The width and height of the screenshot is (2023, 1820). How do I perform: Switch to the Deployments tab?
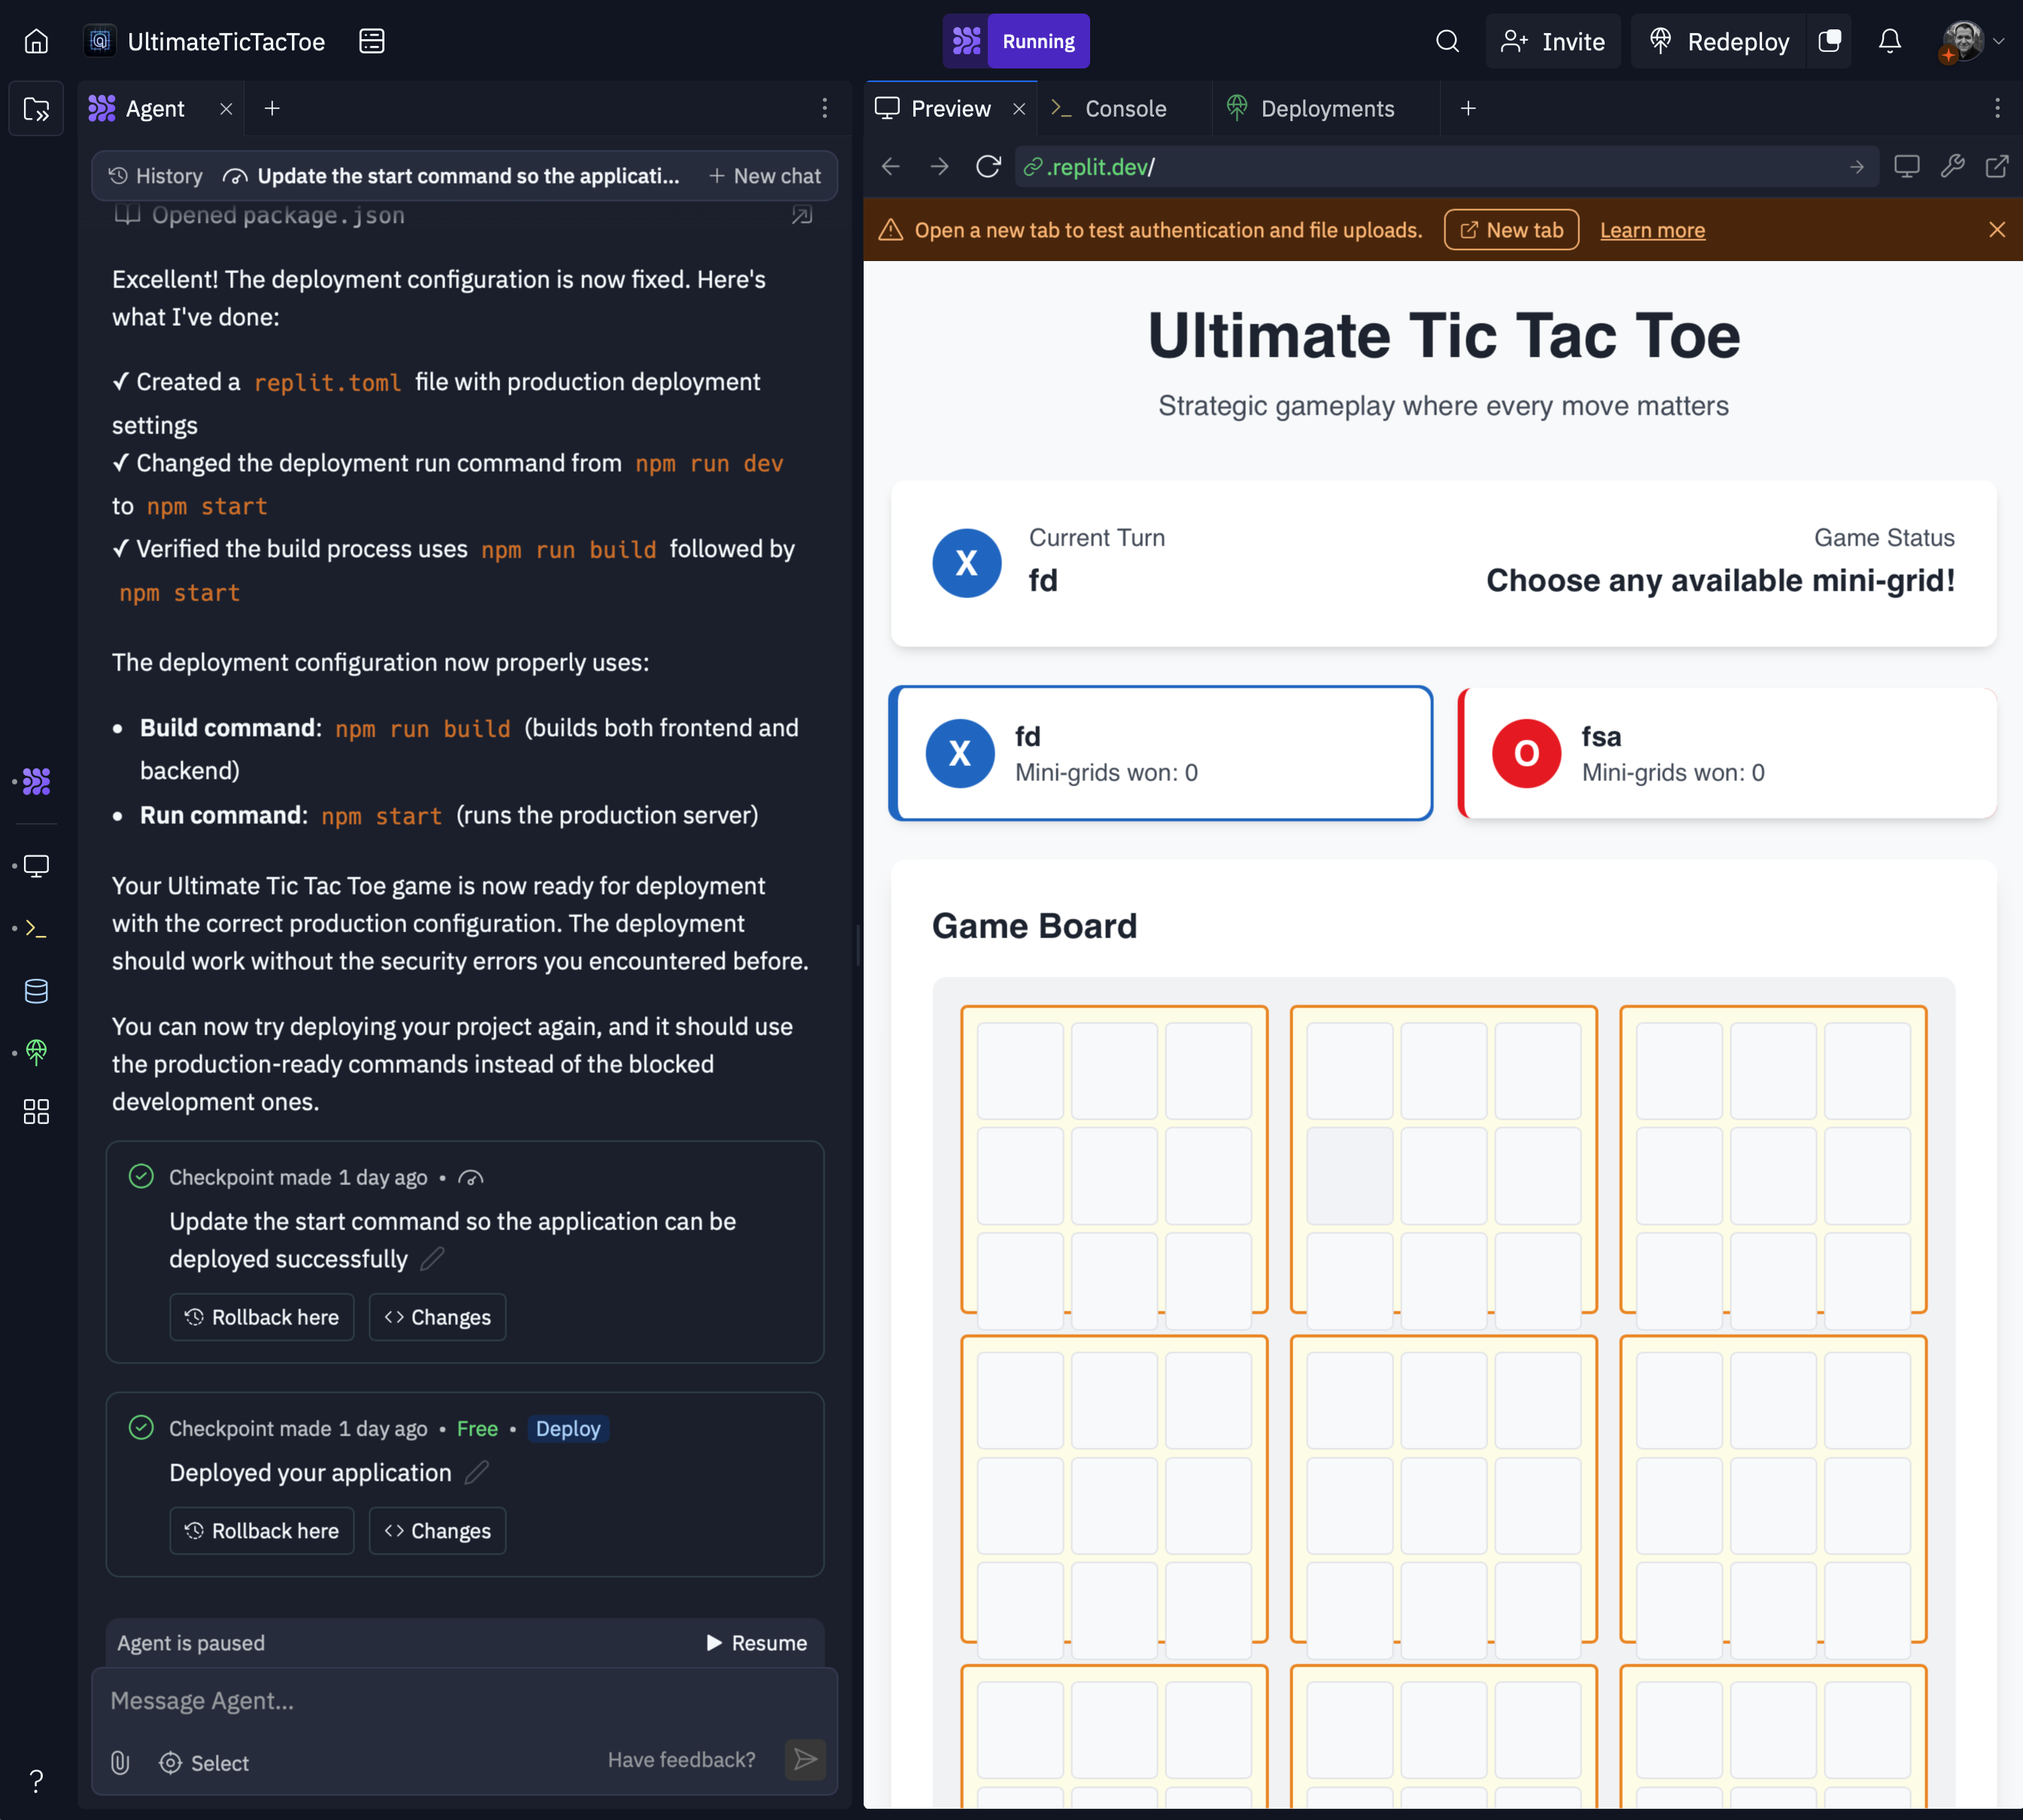point(1327,108)
